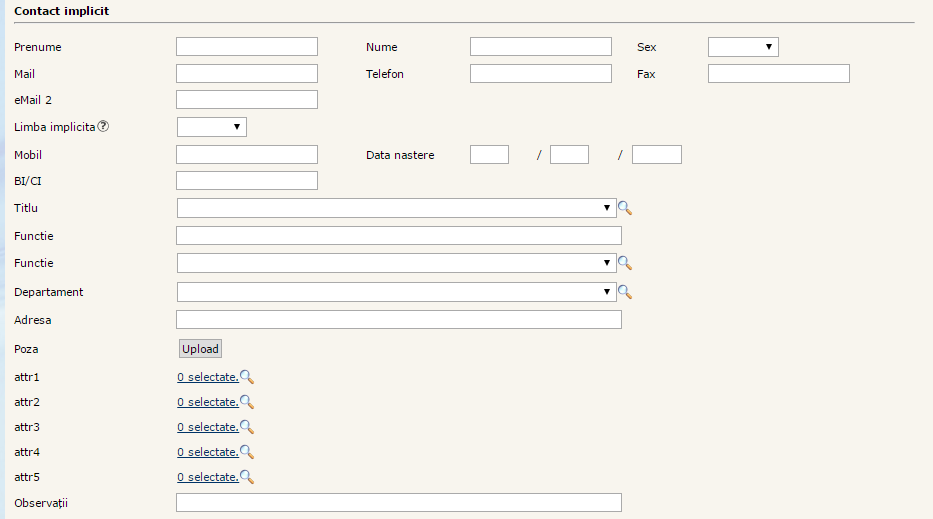Focus the Prenume text field

[246, 47]
